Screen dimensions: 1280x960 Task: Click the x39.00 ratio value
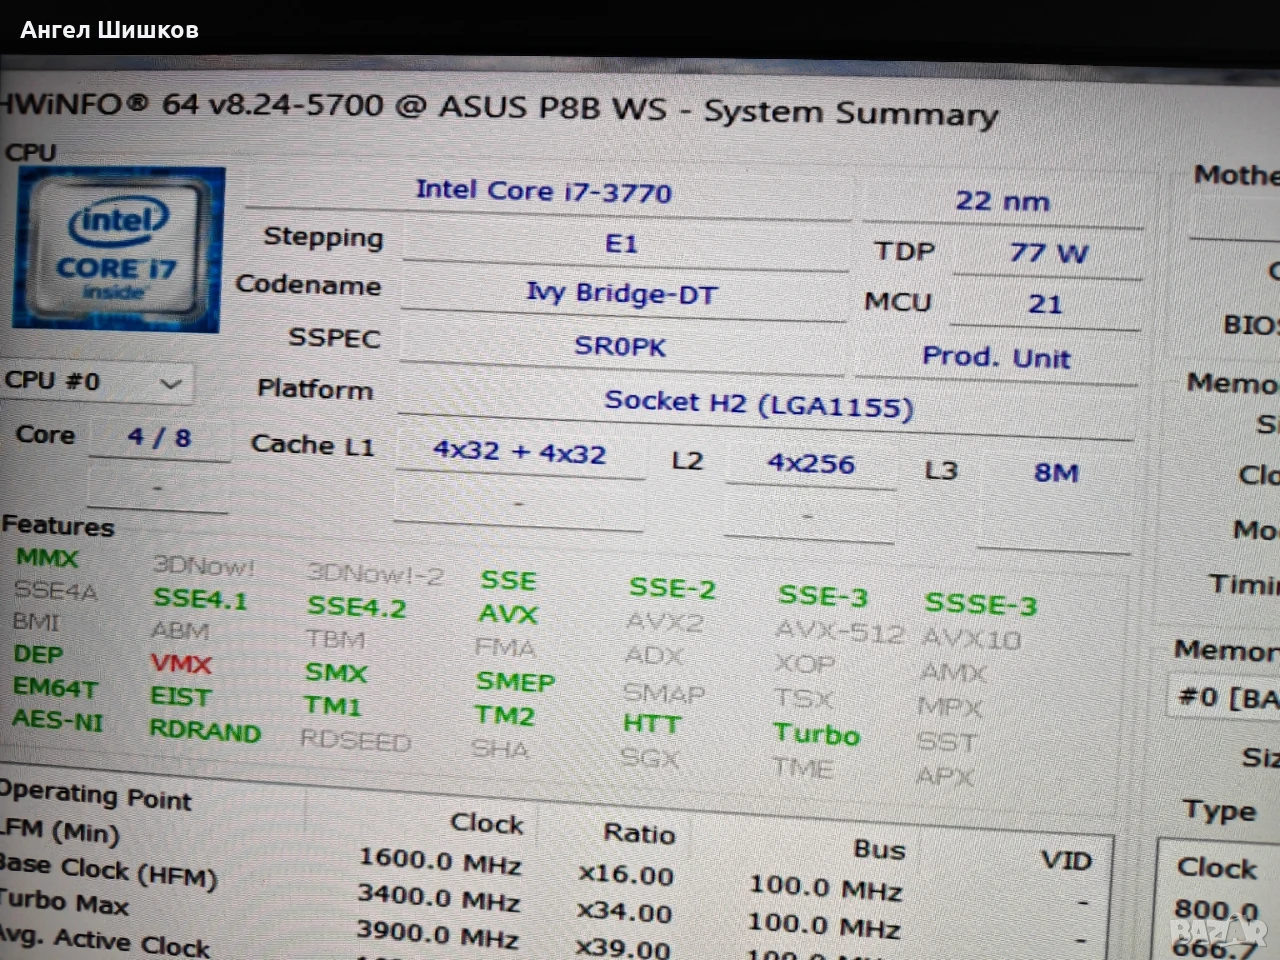pos(622,948)
